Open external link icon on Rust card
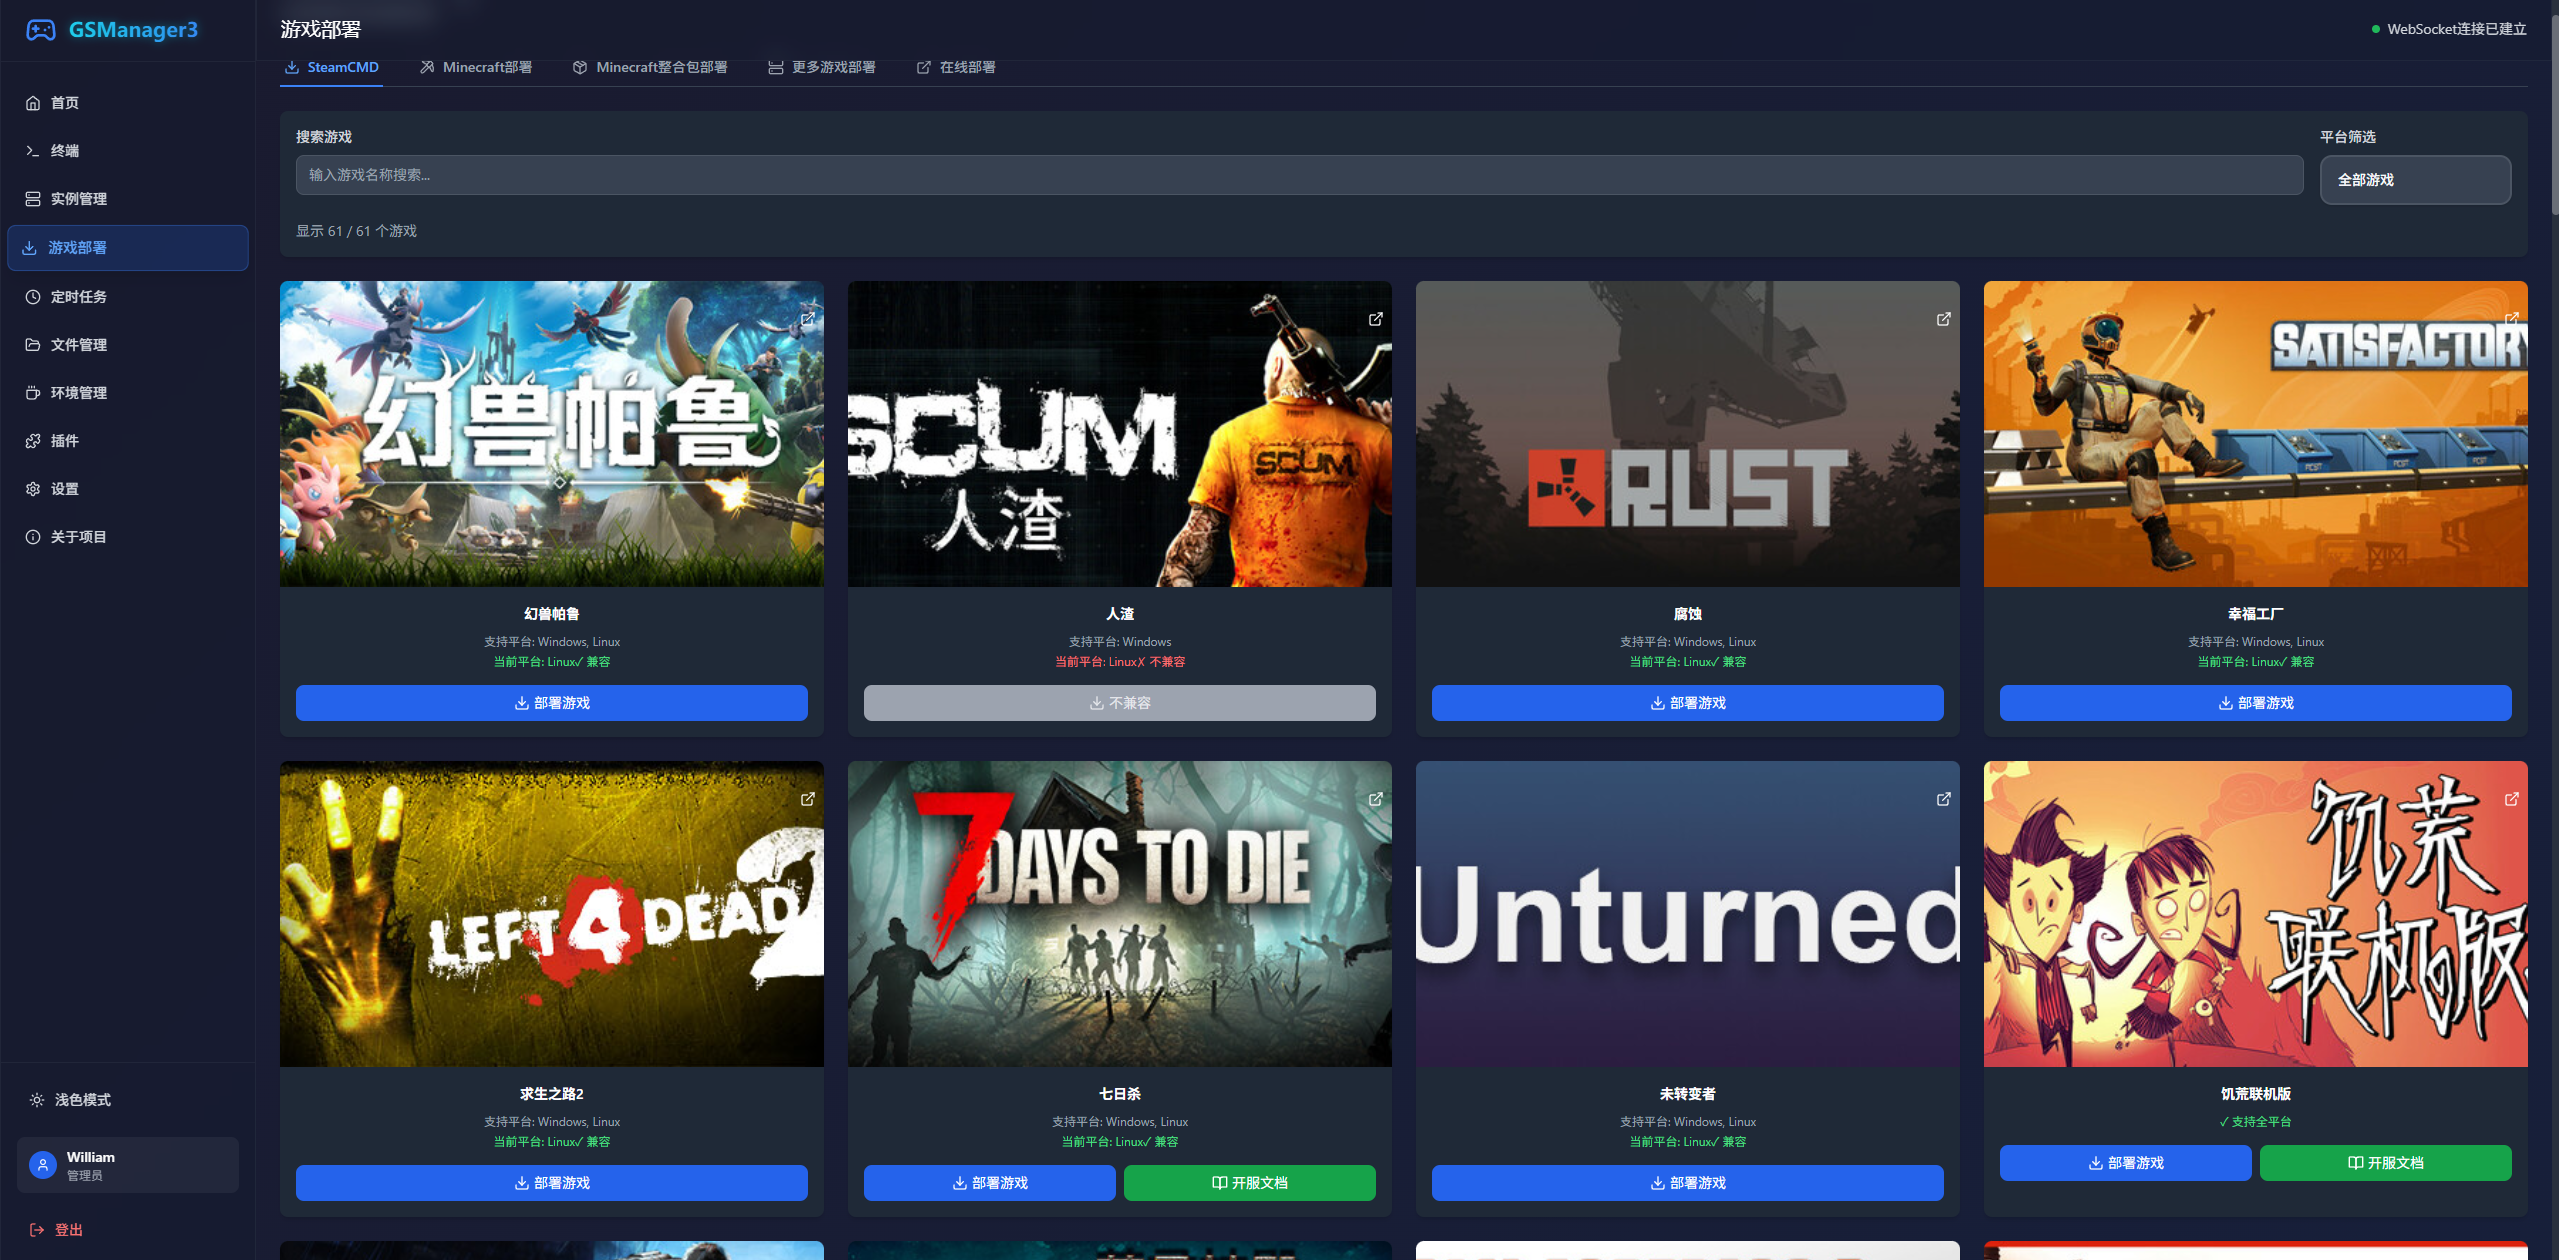The width and height of the screenshot is (2559, 1260). point(1944,319)
